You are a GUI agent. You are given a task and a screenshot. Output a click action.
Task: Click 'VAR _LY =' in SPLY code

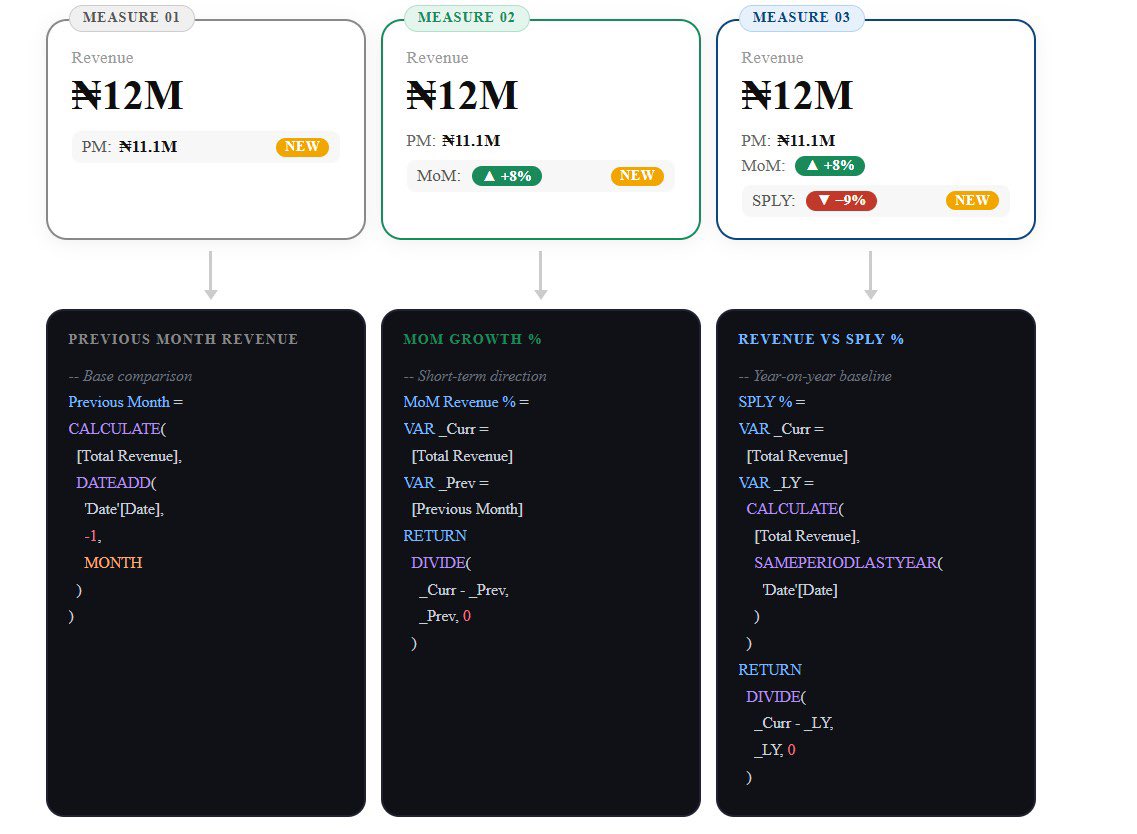pos(776,482)
